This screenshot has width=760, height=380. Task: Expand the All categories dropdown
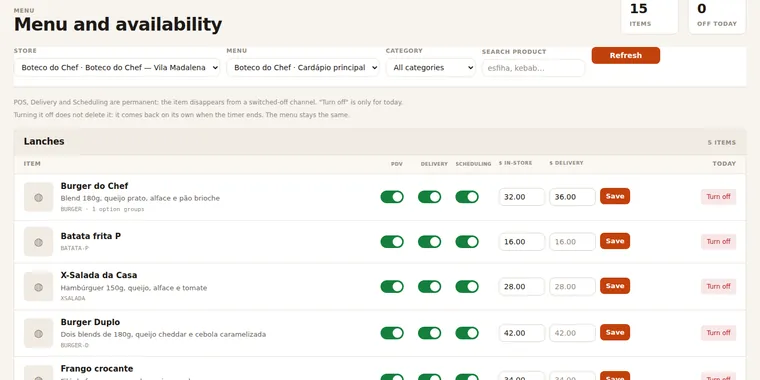pos(431,67)
